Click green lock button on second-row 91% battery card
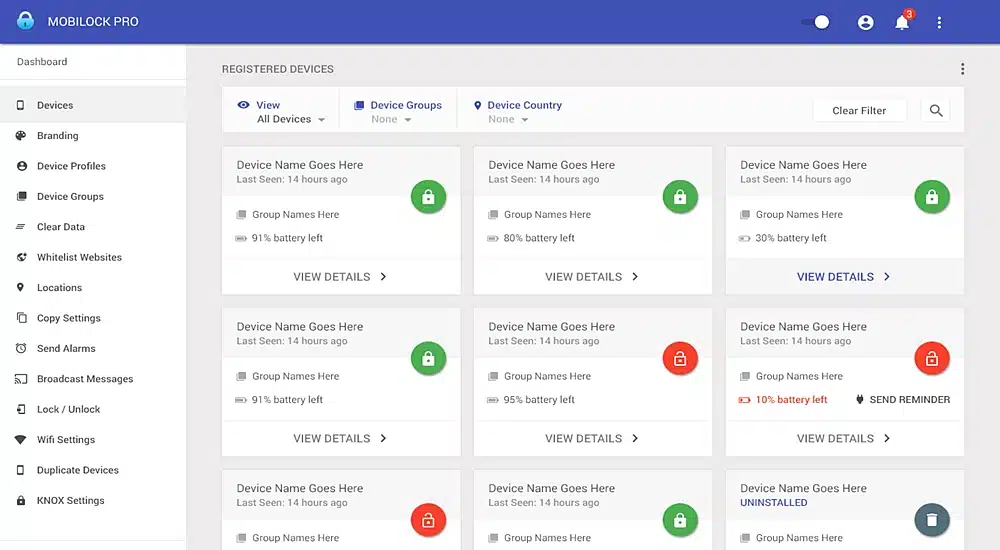The height and width of the screenshot is (550, 1000). (x=428, y=359)
